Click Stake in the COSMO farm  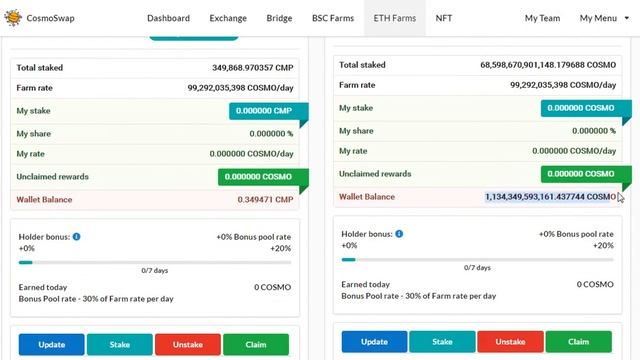pyautogui.click(x=442, y=342)
